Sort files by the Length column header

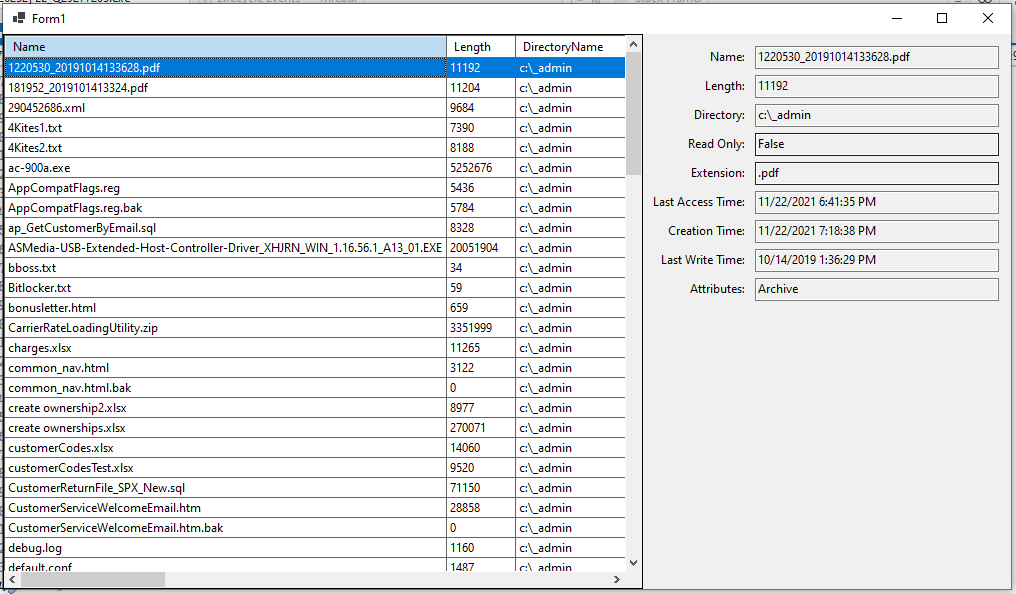481,47
